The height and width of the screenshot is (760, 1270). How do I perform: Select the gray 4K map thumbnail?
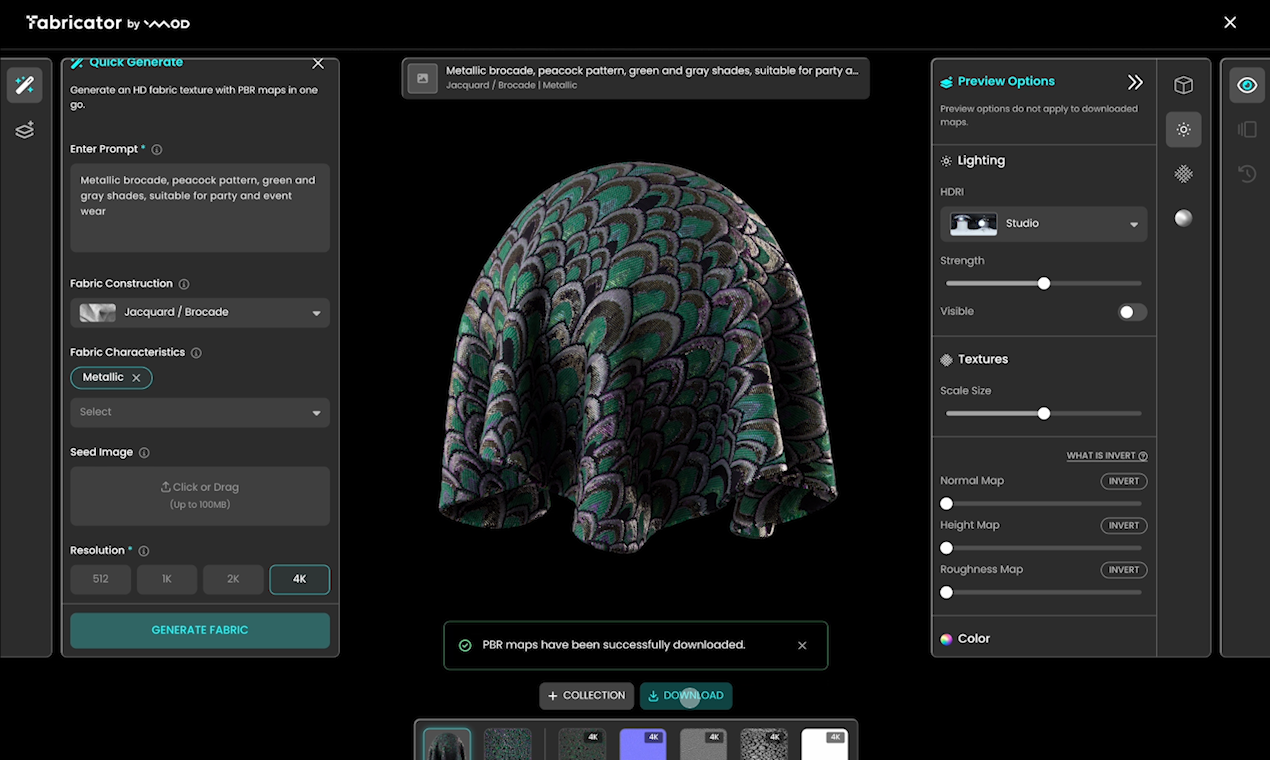pyautogui.click(x=703, y=744)
